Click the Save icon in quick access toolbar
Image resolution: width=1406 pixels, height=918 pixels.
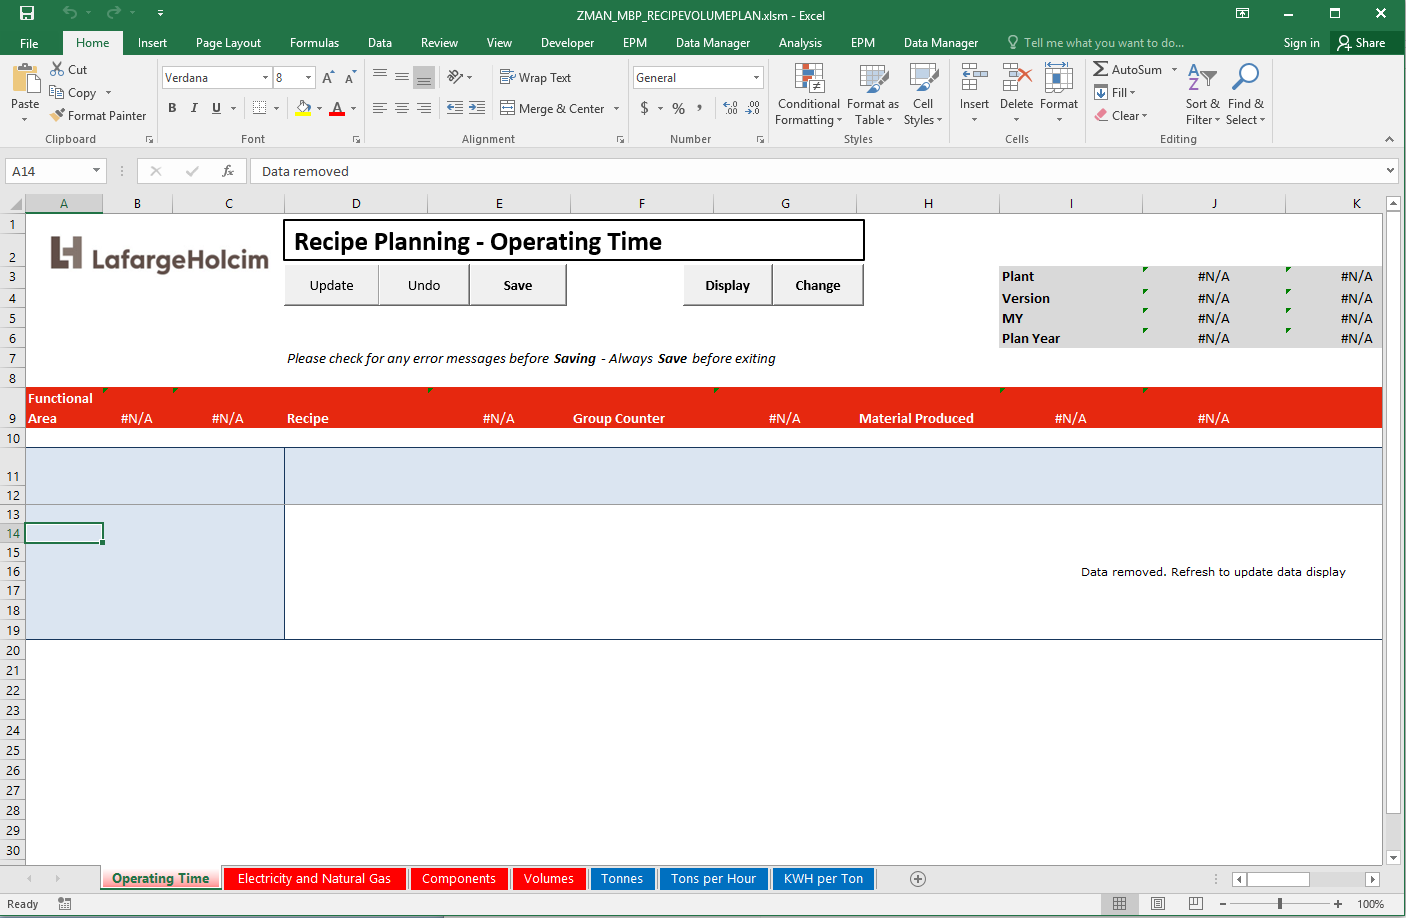click(27, 13)
